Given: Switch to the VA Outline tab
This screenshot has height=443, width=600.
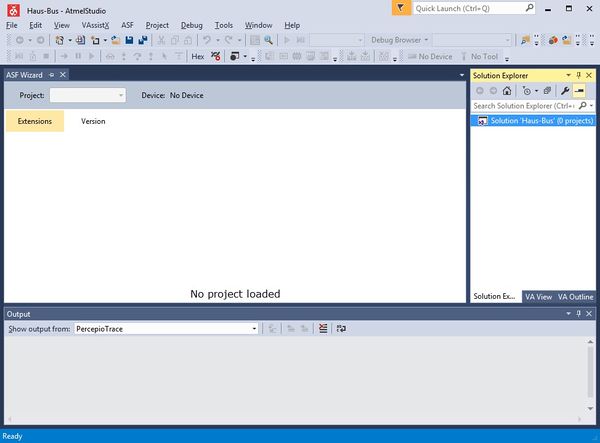Looking at the screenshot, I should 576,296.
